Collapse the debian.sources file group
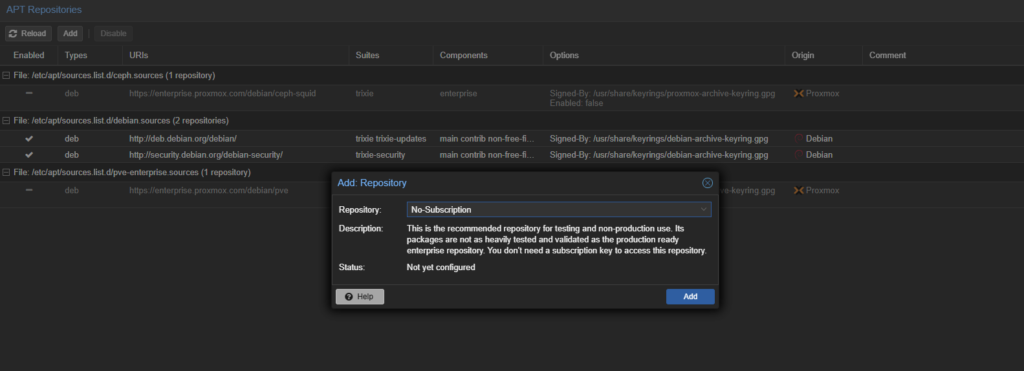 pyautogui.click(x=6, y=121)
